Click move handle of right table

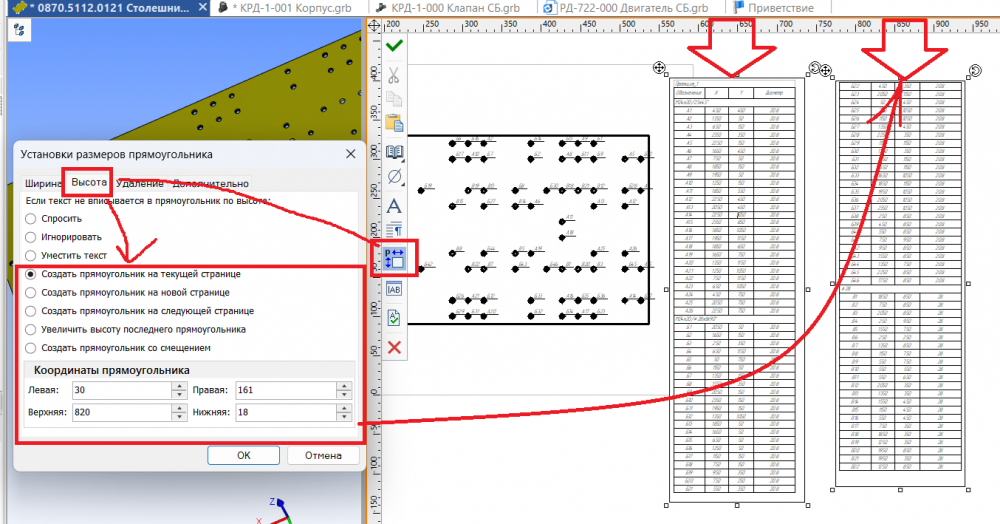coord(826,70)
